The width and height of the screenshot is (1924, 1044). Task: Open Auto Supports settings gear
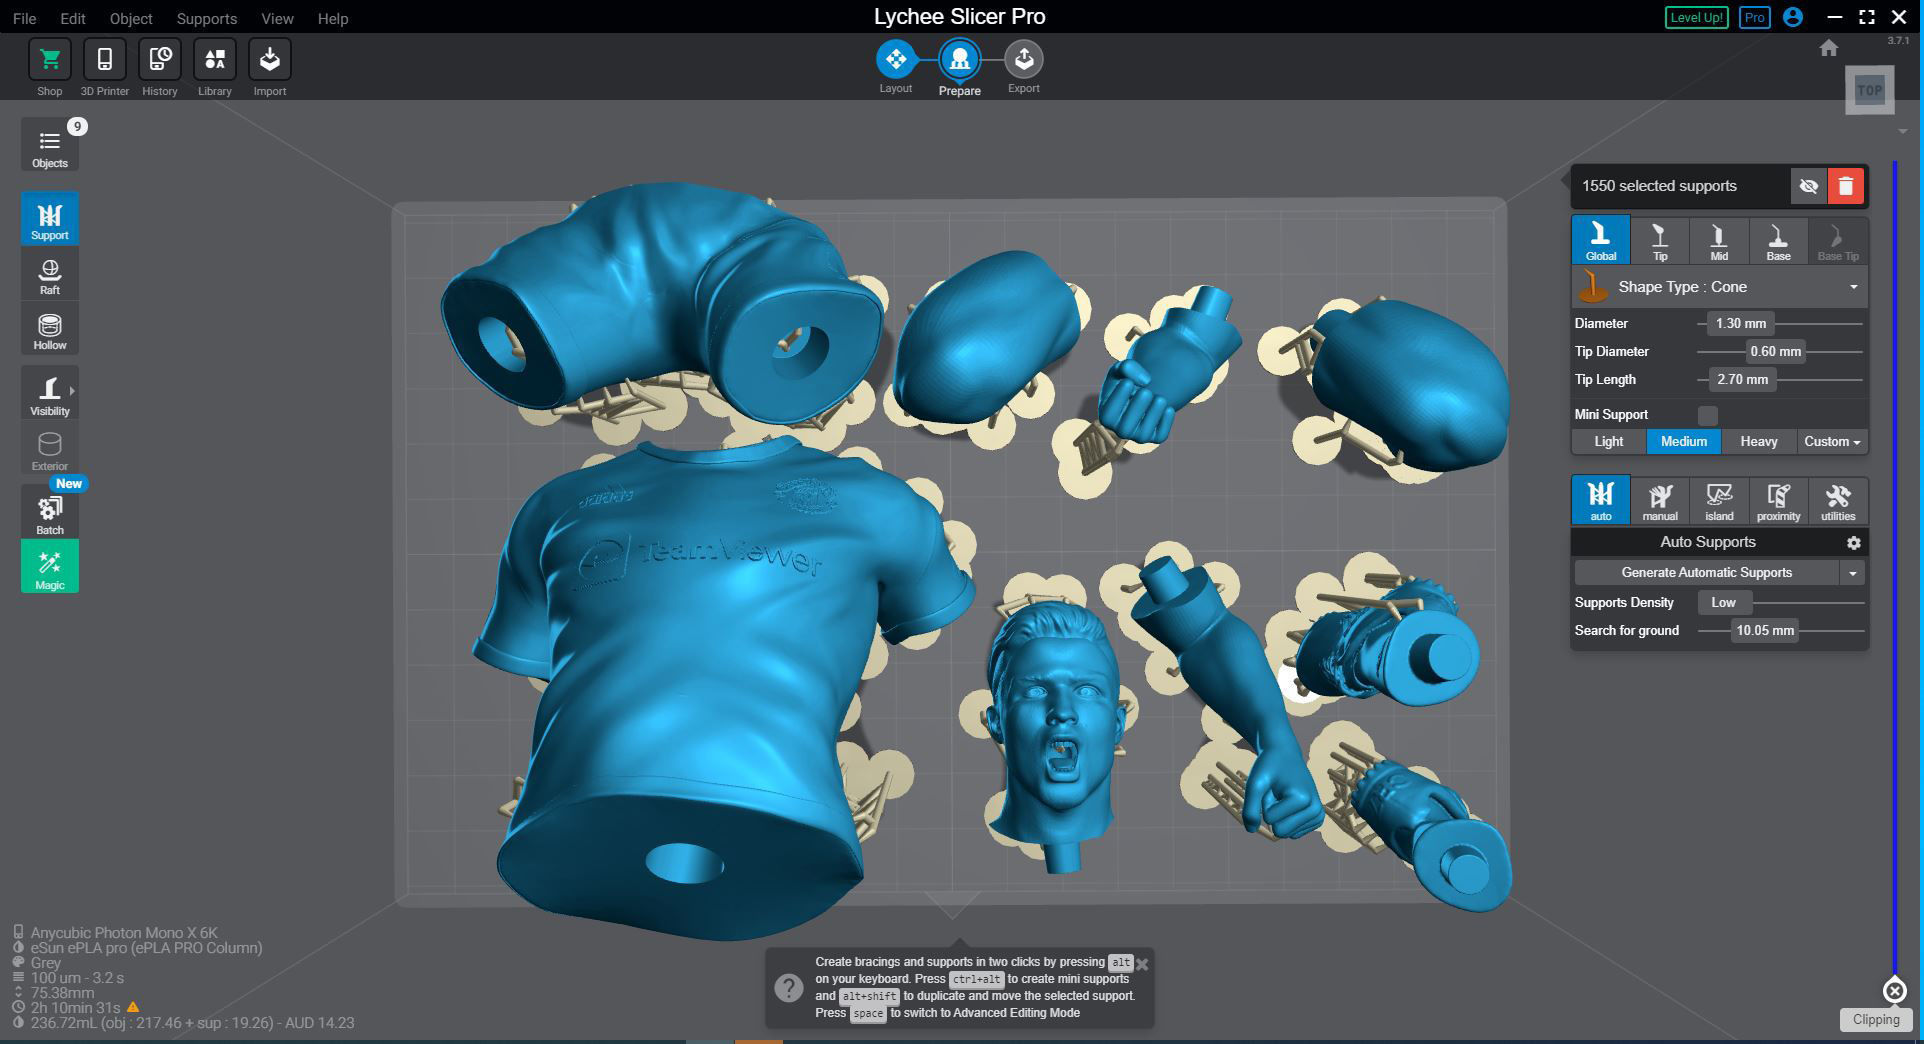click(x=1854, y=542)
